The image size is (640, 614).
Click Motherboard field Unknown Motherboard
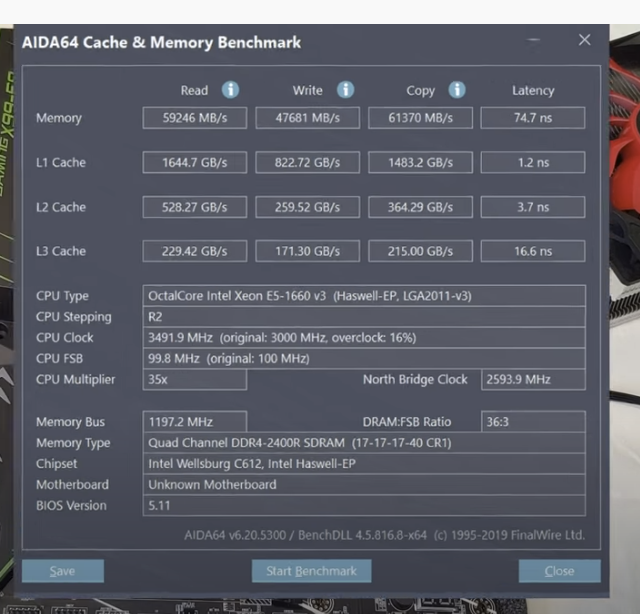tap(364, 485)
